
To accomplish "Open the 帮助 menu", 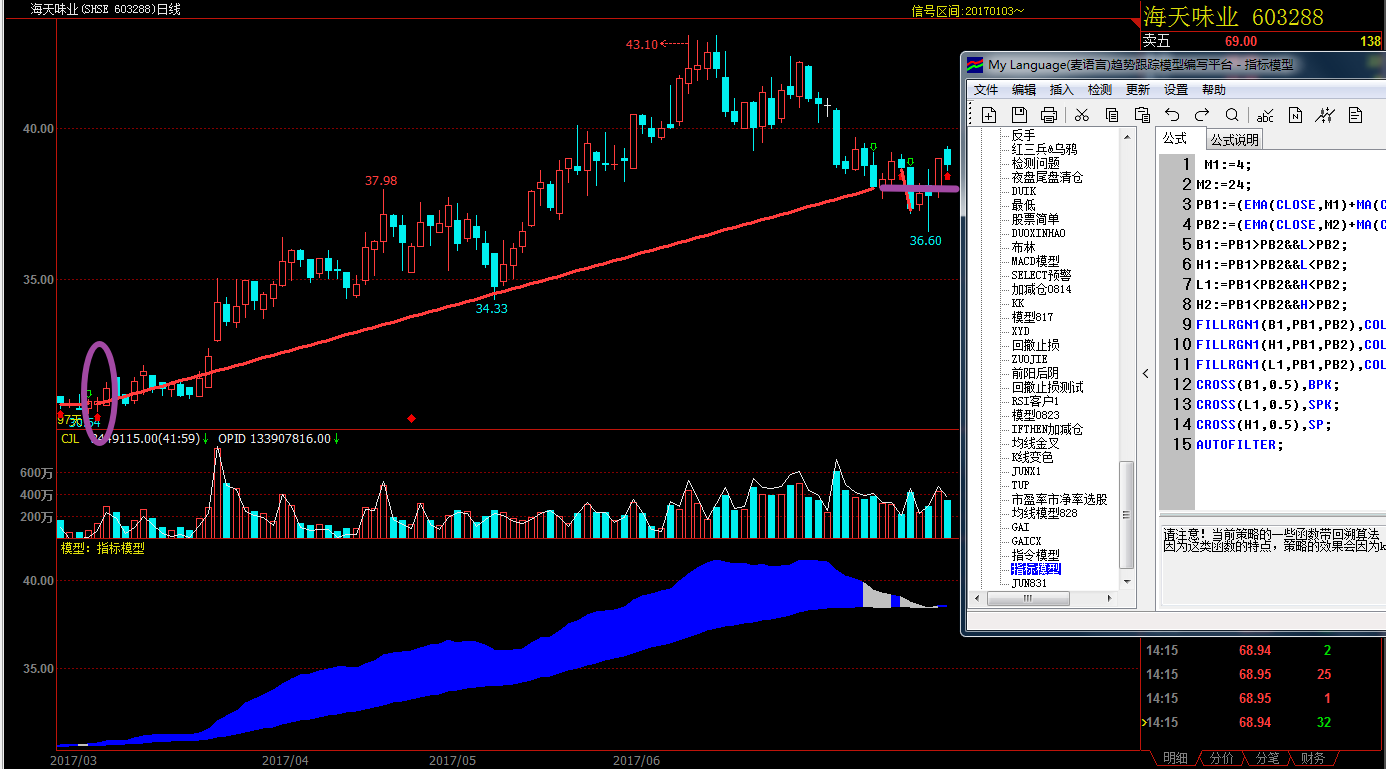I will (x=1214, y=90).
